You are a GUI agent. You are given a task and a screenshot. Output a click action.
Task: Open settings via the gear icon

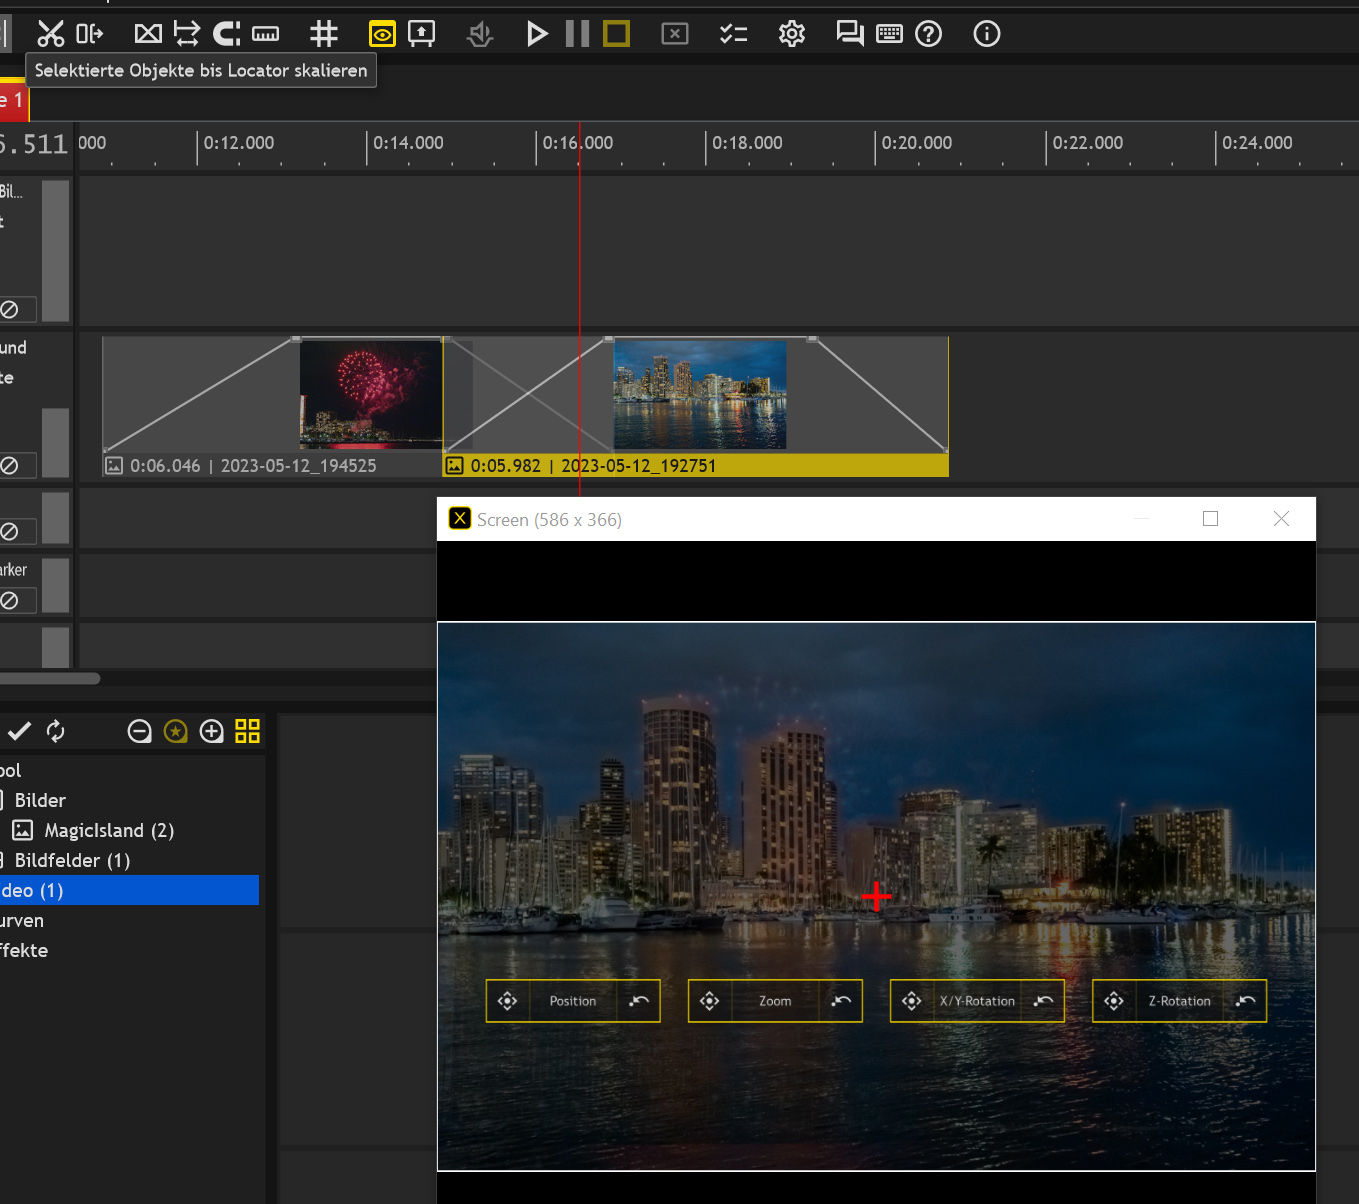791,34
